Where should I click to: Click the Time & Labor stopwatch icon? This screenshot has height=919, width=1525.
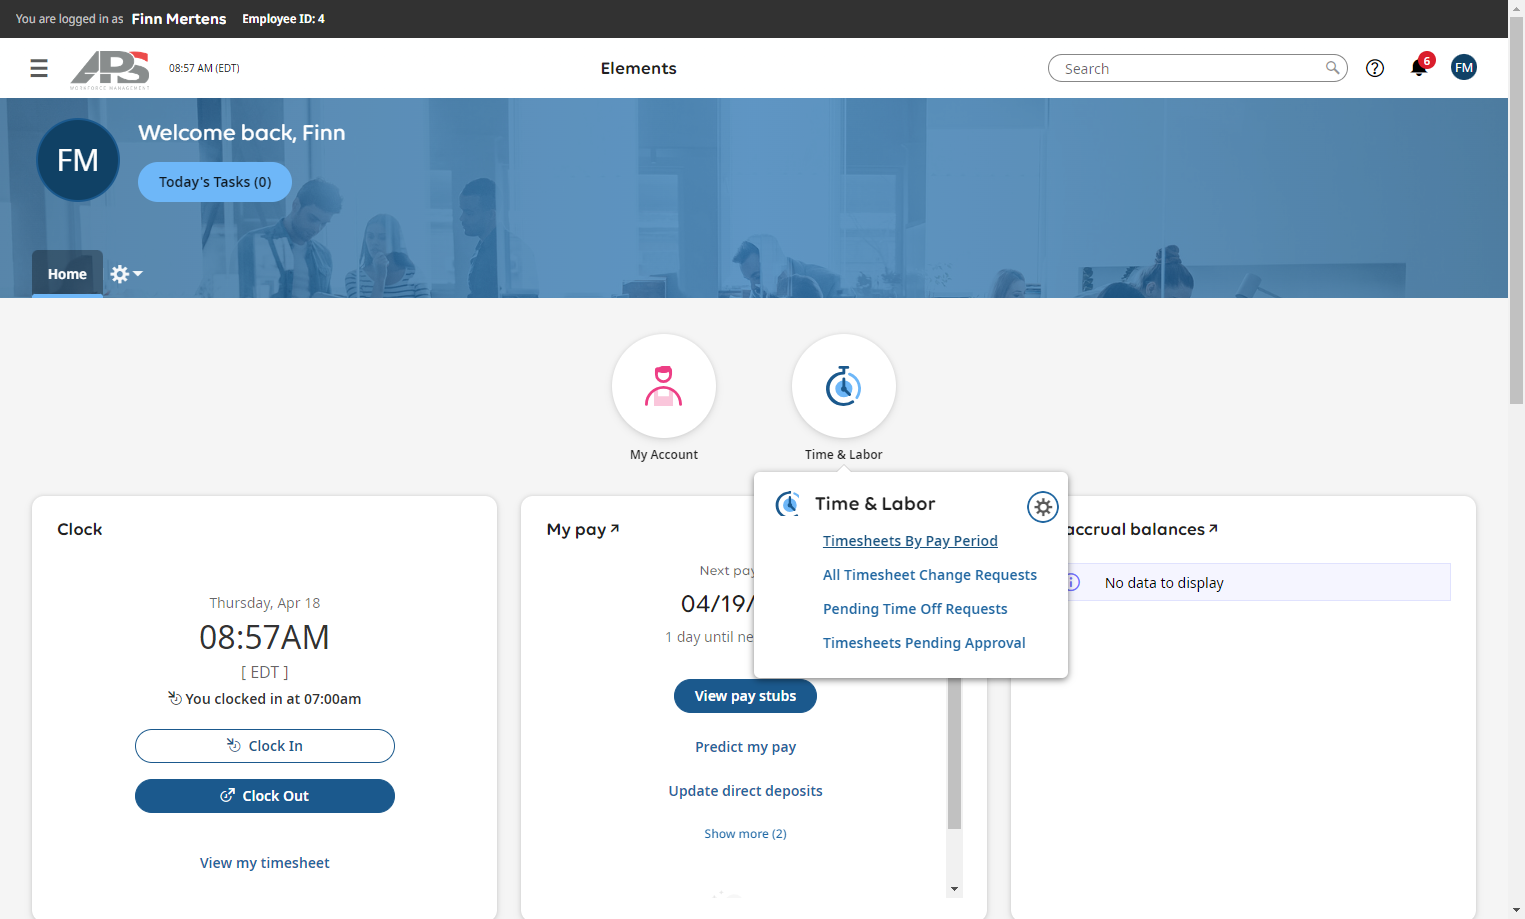coord(844,386)
